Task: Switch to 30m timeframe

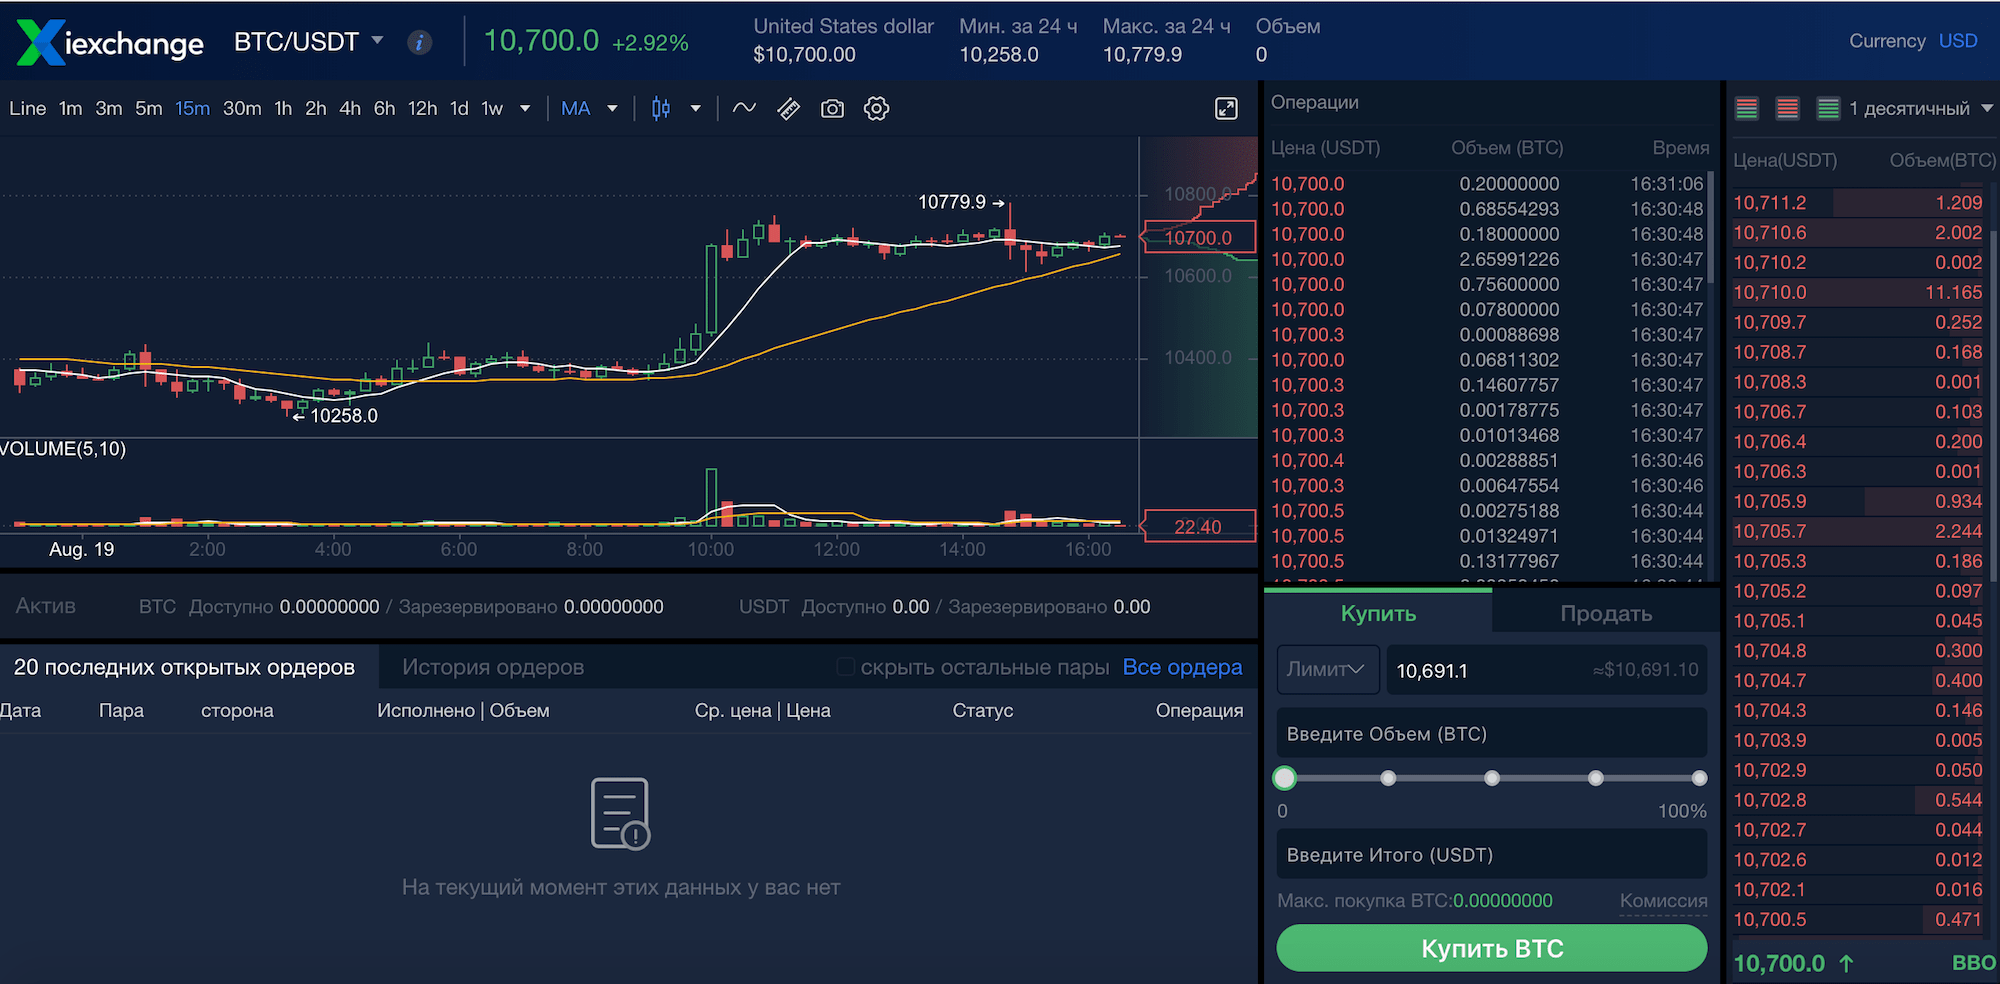Action: click(242, 108)
